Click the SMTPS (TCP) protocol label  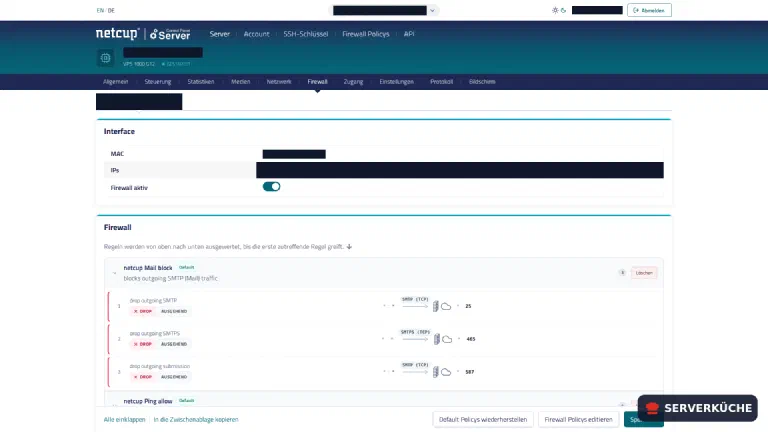(x=415, y=332)
